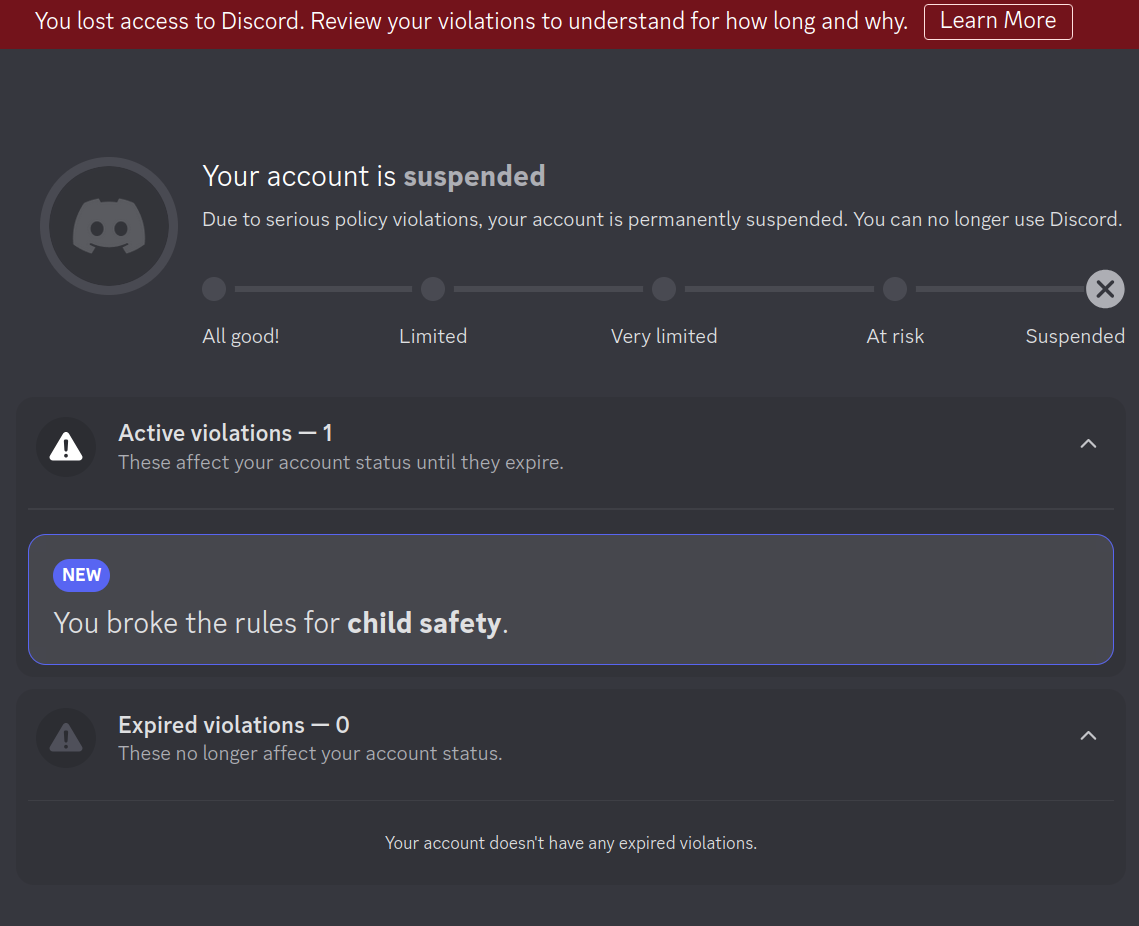
Task: Click the 'At risk' status label
Action: tap(895, 336)
